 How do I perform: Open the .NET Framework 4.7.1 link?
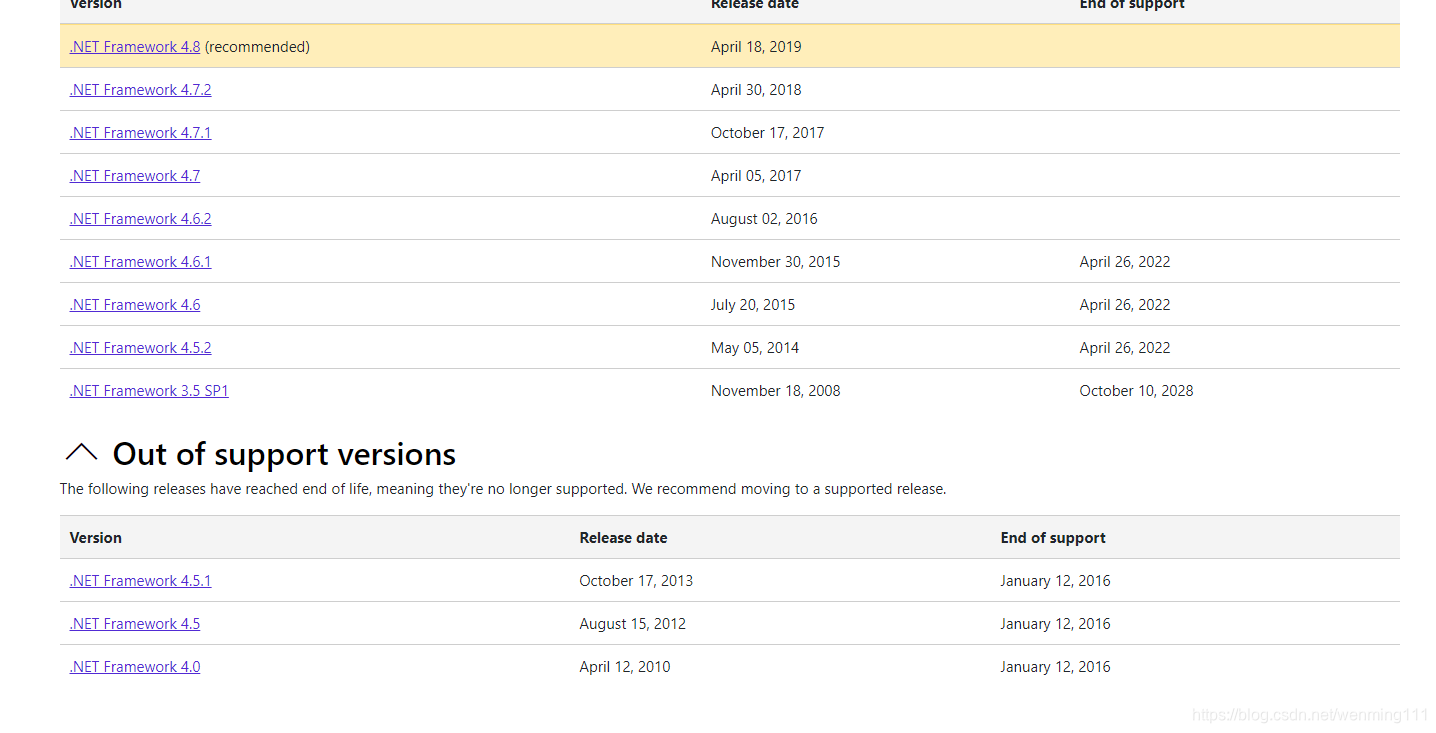point(141,133)
